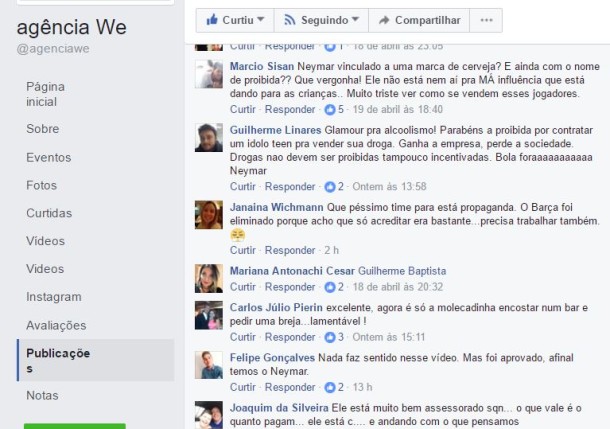Image resolution: width=610 pixels, height=429 pixels.
Task: Click Janaina Wichmann's profile picture thumbnail
Action: coord(209,215)
